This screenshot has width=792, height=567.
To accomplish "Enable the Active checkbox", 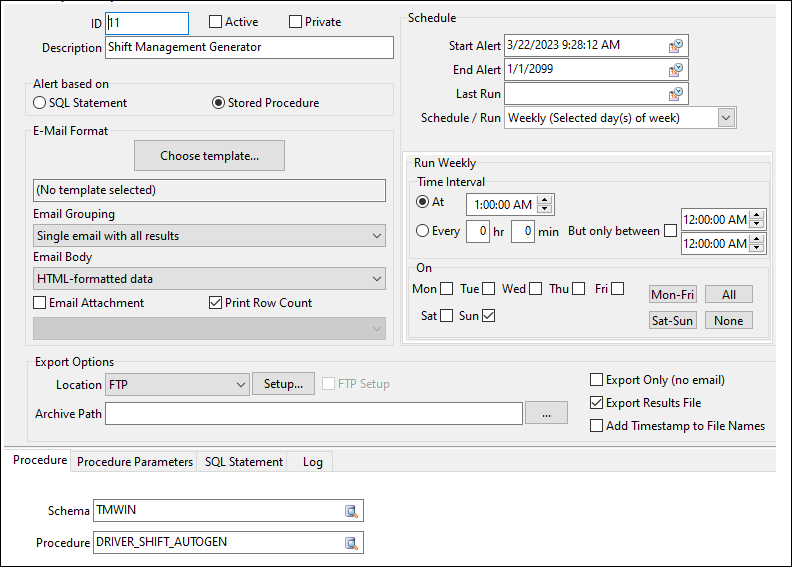I will (216, 22).
